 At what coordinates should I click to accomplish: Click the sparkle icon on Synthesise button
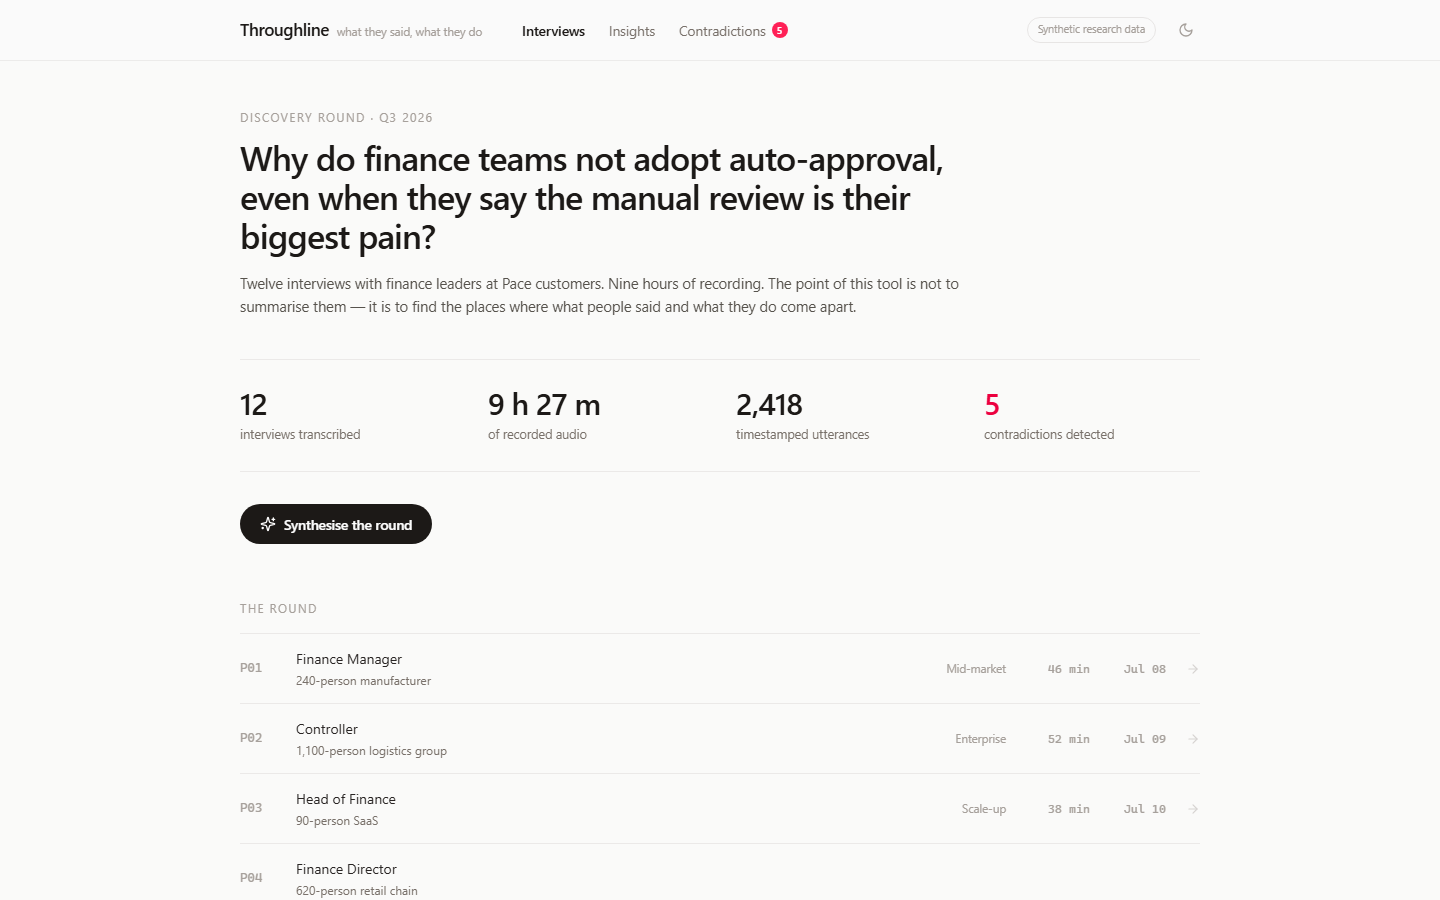tap(268, 524)
